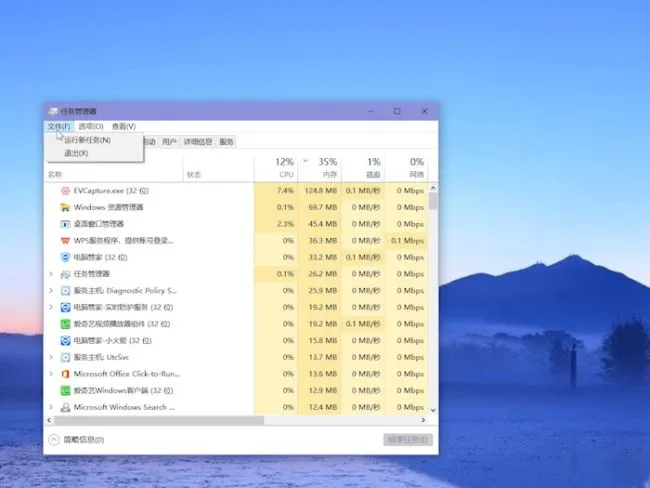Click the 12.4 MB memory cell
The image size is (650, 488).
point(320,407)
